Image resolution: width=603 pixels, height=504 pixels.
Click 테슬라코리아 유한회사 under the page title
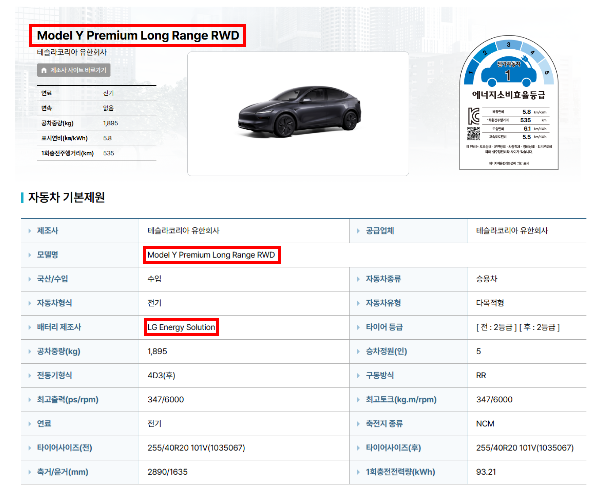click(72, 52)
